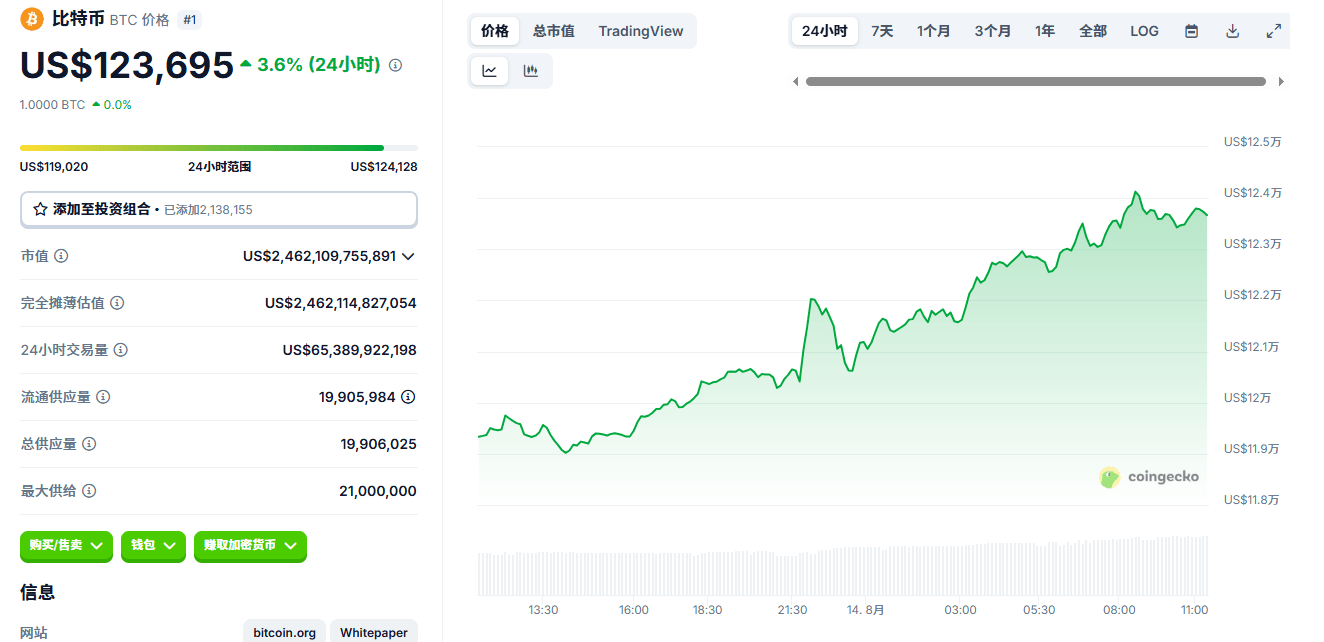Switch to candlestick chart view icon

(x=531, y=71)
